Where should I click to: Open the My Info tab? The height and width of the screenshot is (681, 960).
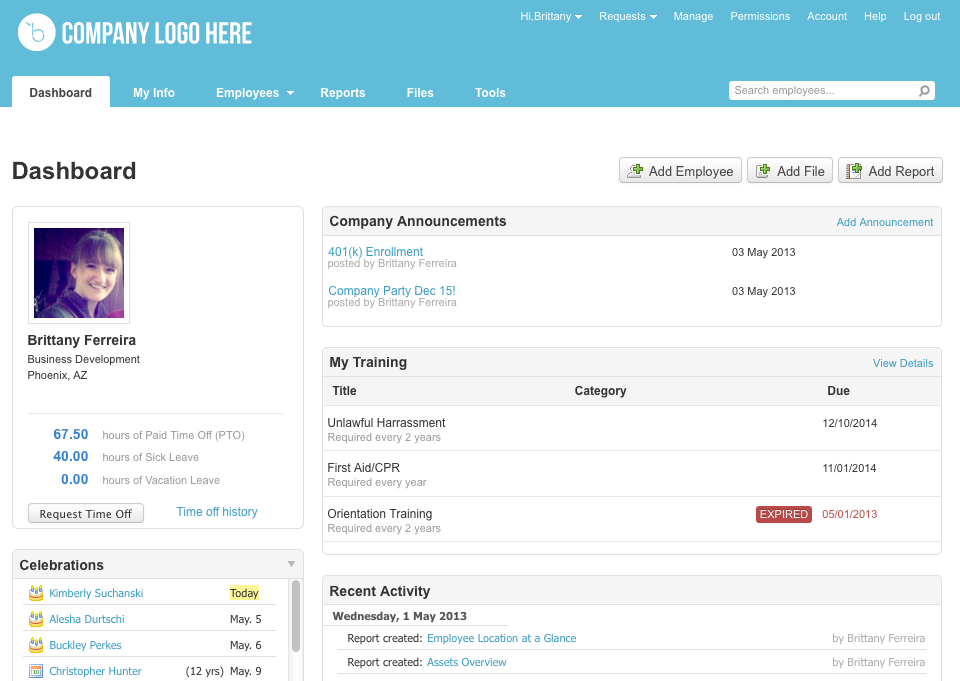154,93
